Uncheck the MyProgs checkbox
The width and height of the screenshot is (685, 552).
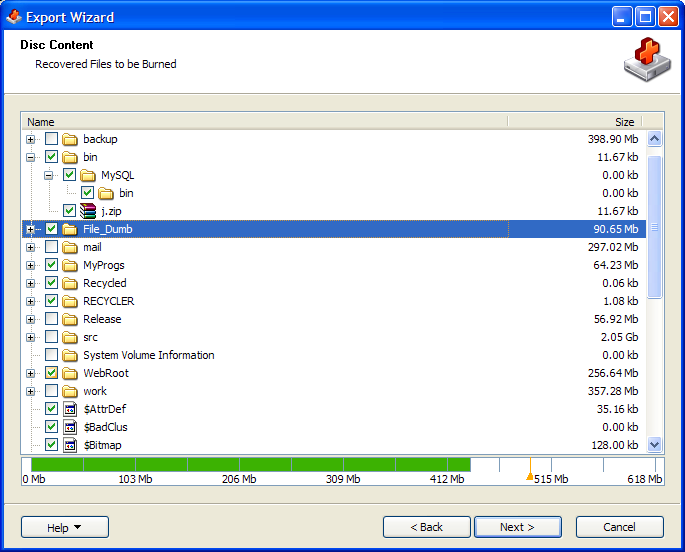coord(52,265)
